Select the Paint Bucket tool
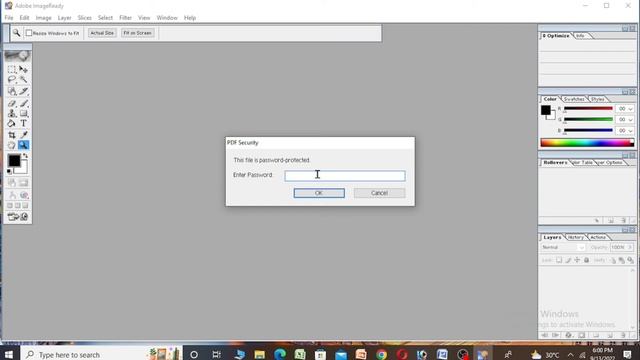640x360 pixels. click(x=12, y=123)
